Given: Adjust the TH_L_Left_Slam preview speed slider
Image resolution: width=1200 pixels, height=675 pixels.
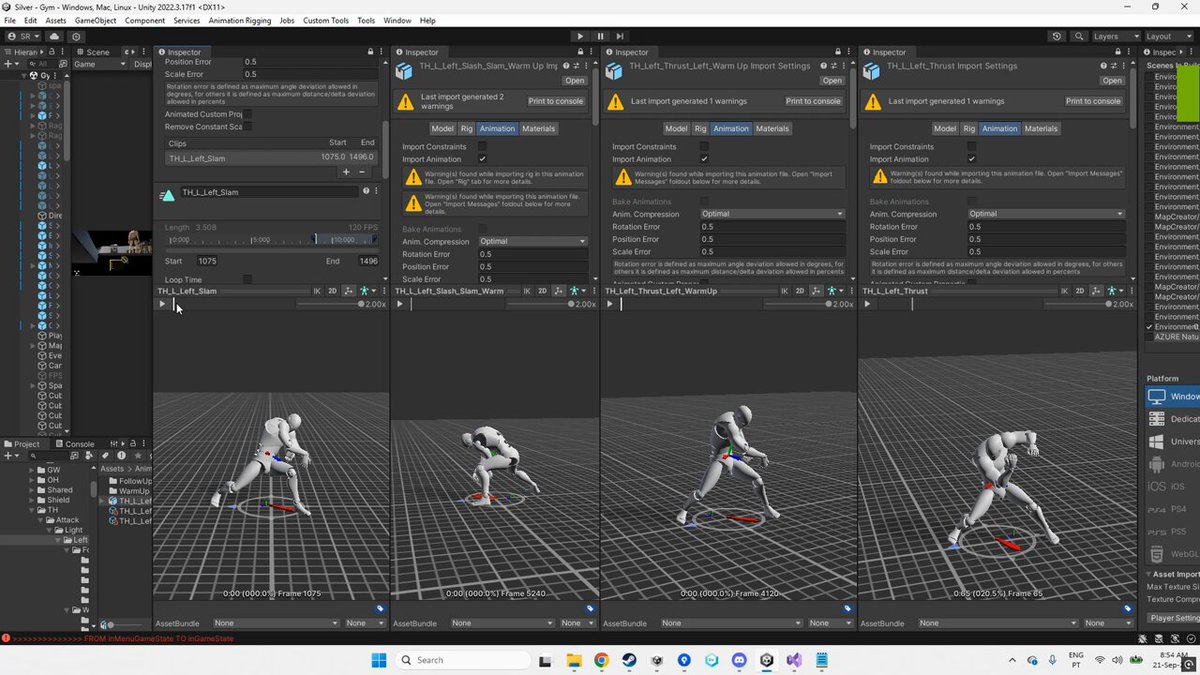Looking at the screenshot, I should [330, 304].
